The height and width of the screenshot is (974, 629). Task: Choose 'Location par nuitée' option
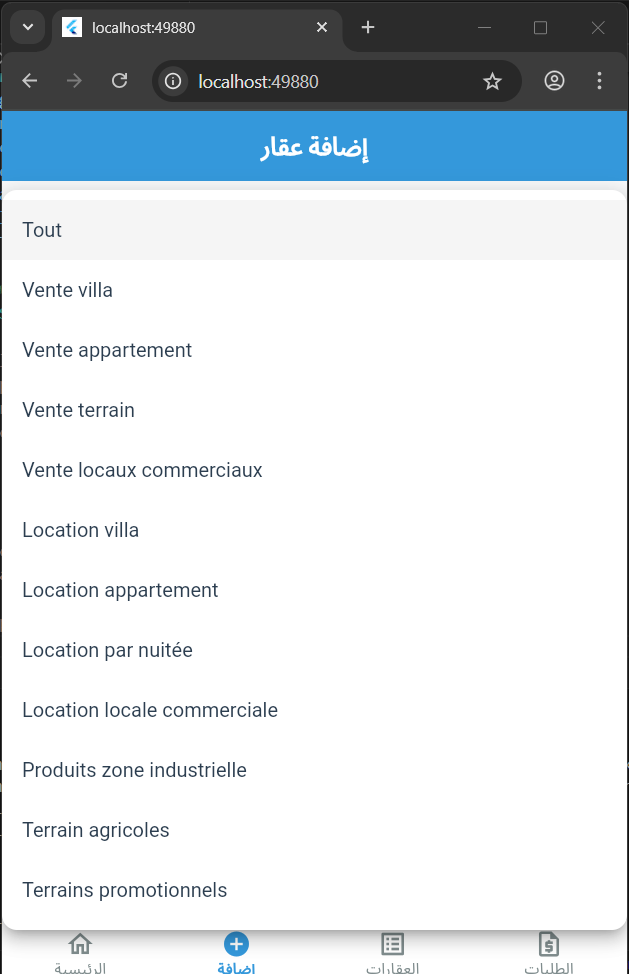click(107, 650)
